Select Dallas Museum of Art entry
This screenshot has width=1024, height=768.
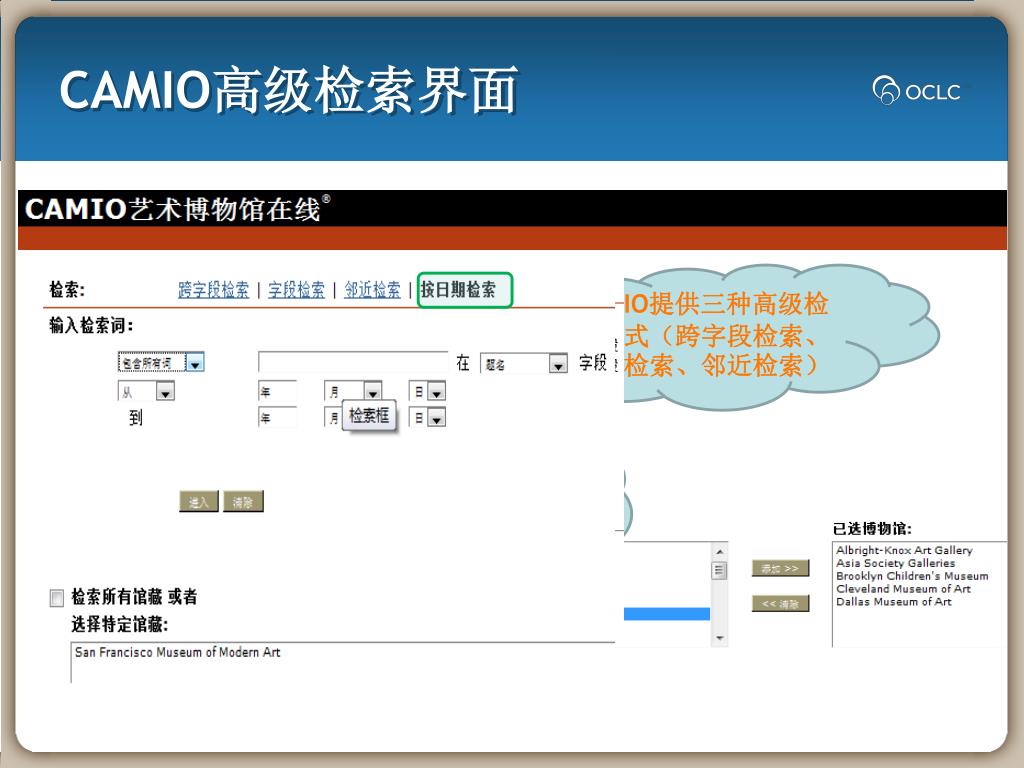pyautogui.click(x=893, y=601)
